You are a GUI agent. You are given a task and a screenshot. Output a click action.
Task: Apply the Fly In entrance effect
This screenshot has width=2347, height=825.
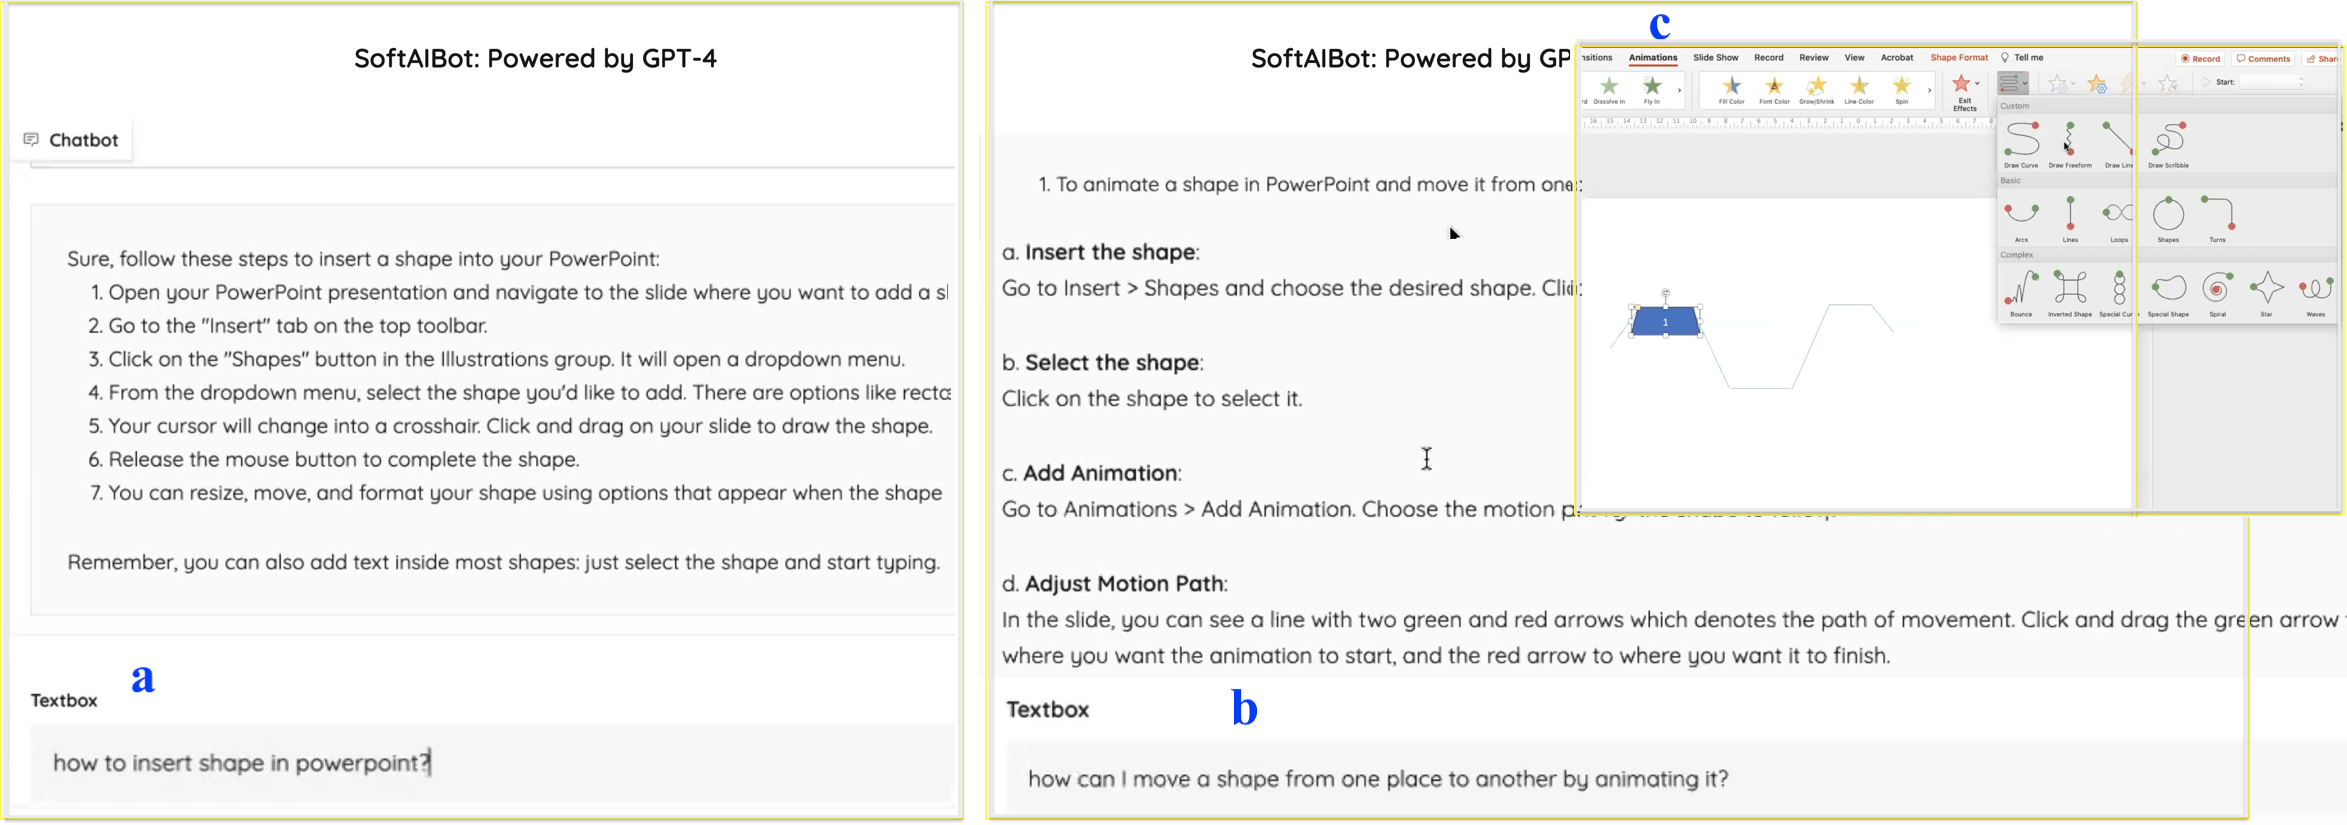coord(1652,88)
